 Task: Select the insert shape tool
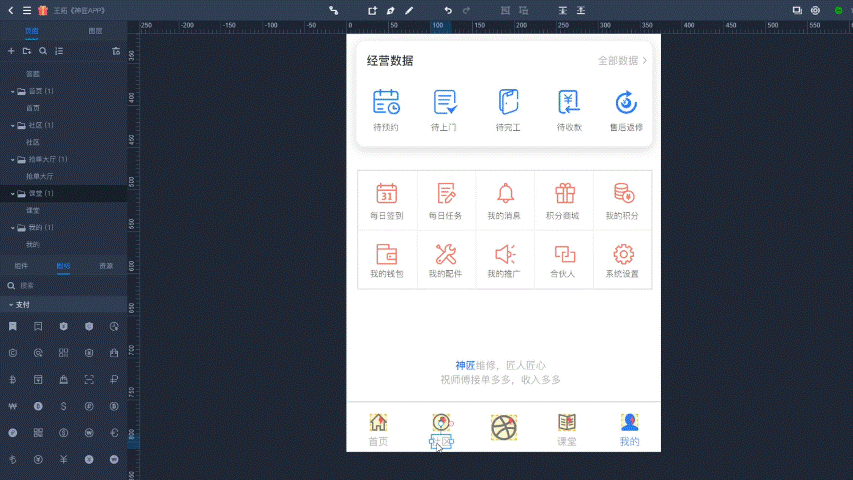372,10
